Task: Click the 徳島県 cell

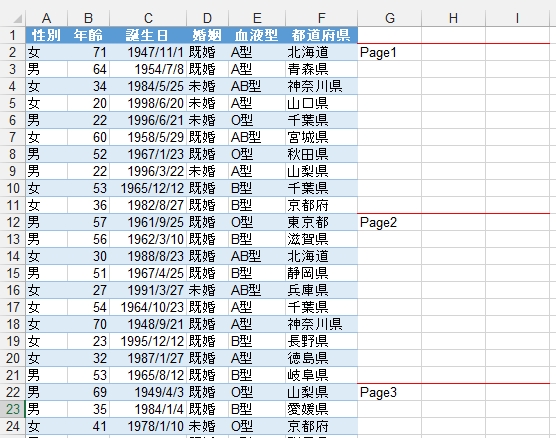Action: [322, 358]
